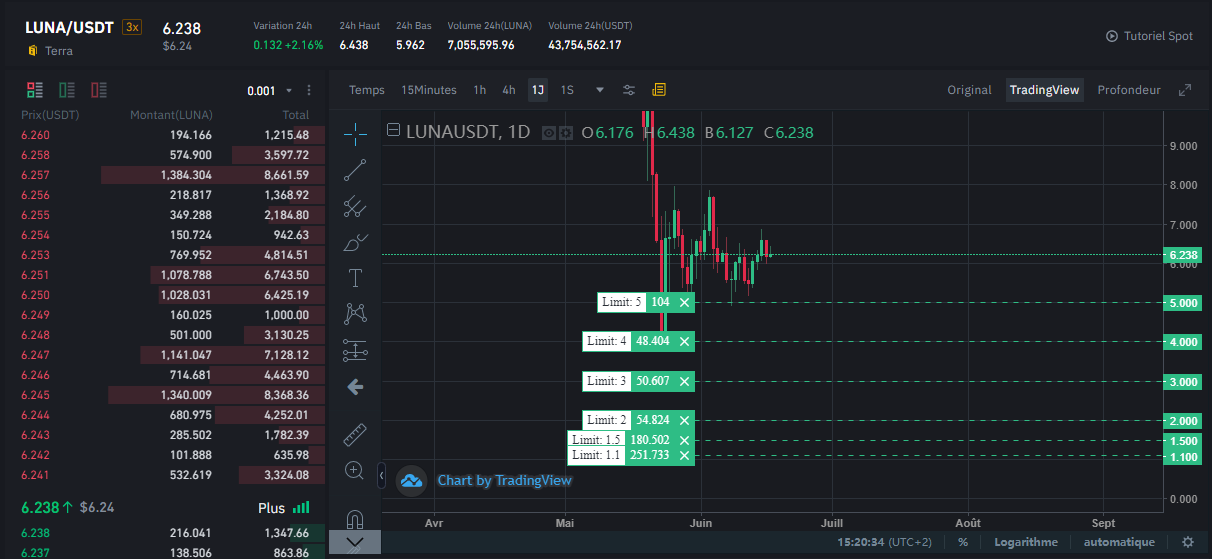
Task: Click the back arrow icon in chart toolbar
Action: (x=355, y=387)
